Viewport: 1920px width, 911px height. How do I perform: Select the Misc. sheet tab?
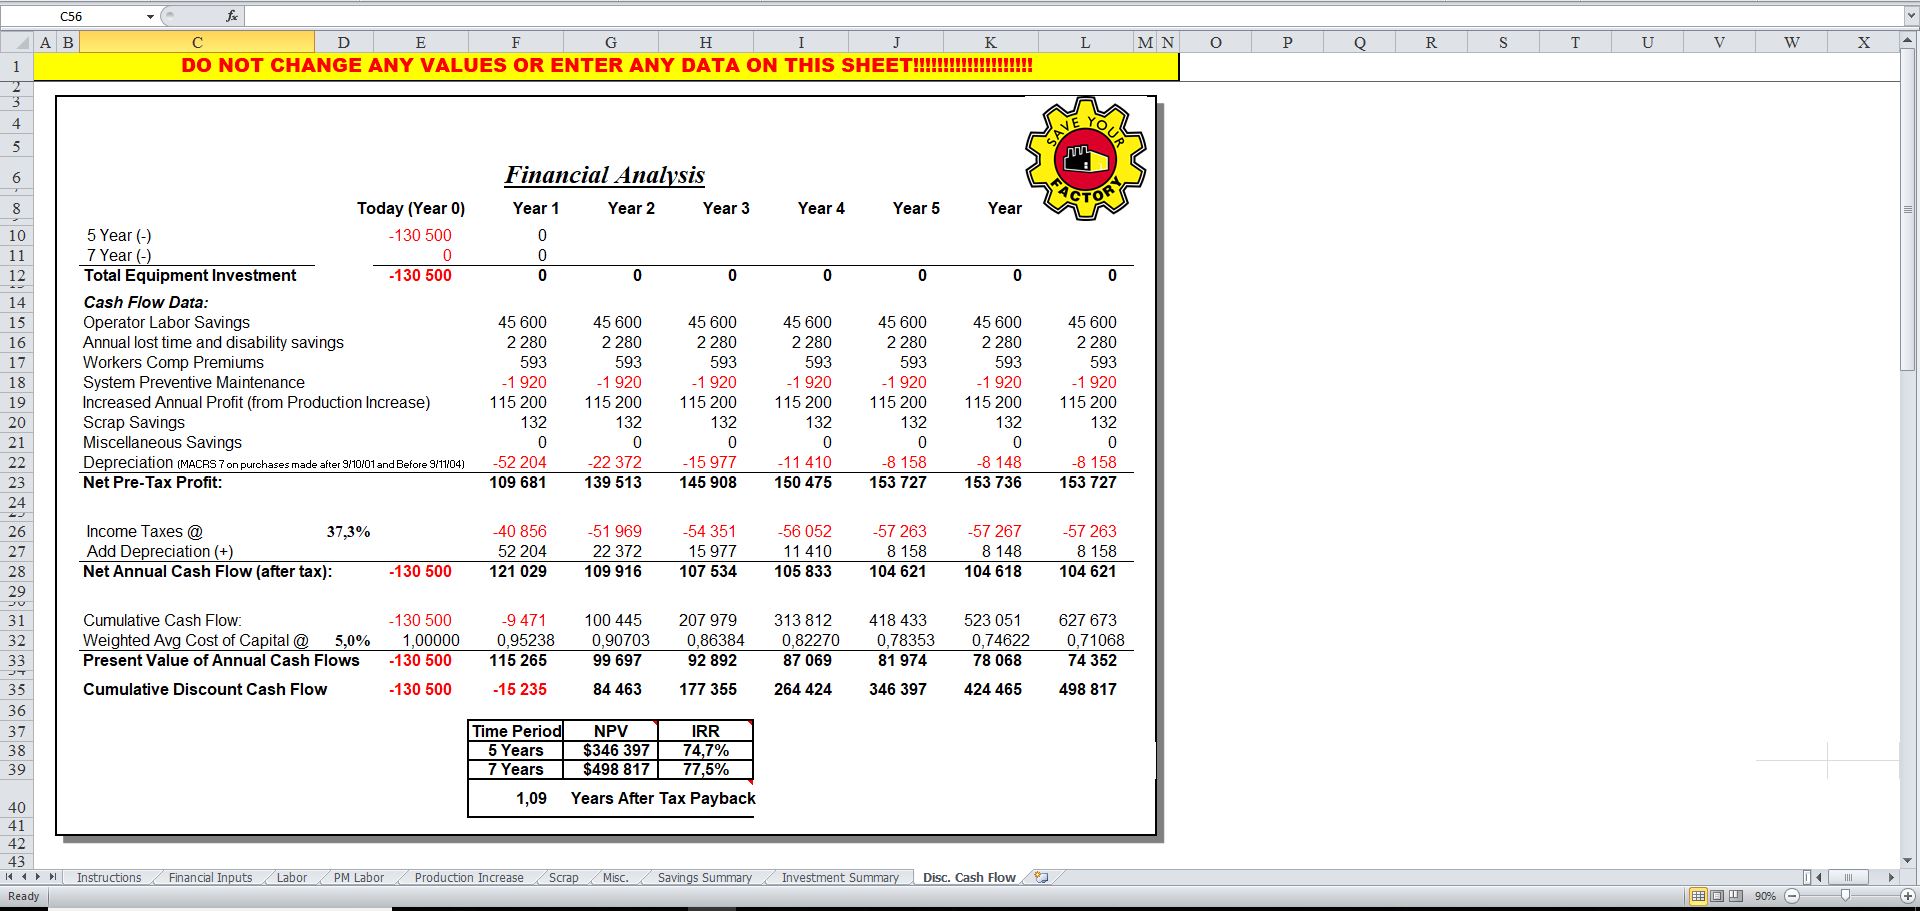[616, 877]
